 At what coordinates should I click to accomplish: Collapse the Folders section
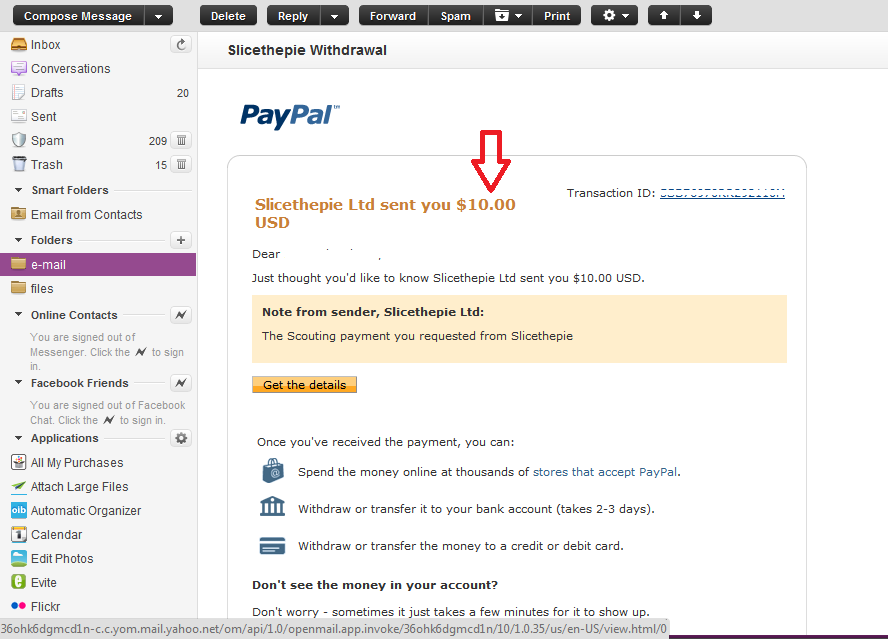19,240
